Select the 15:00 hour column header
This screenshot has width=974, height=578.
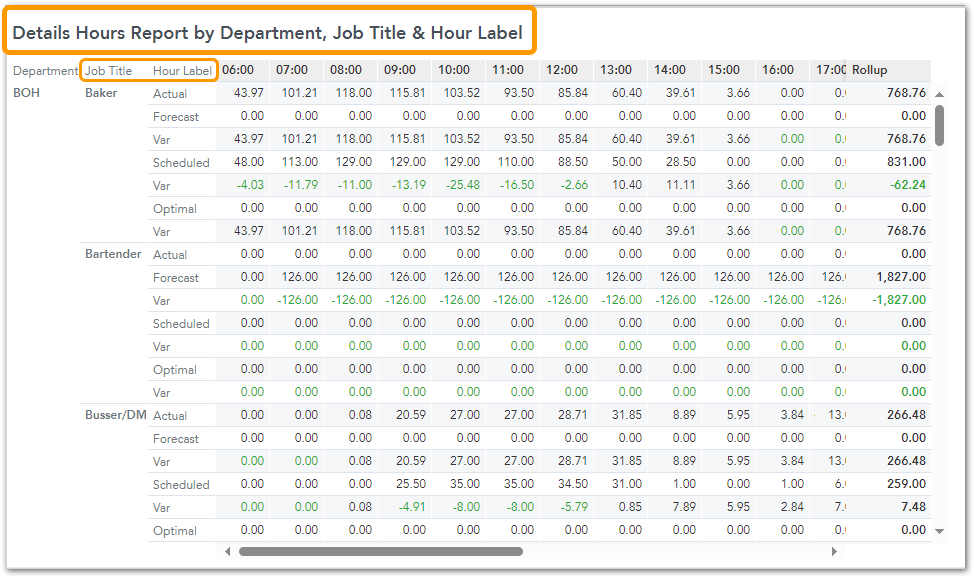724,70
